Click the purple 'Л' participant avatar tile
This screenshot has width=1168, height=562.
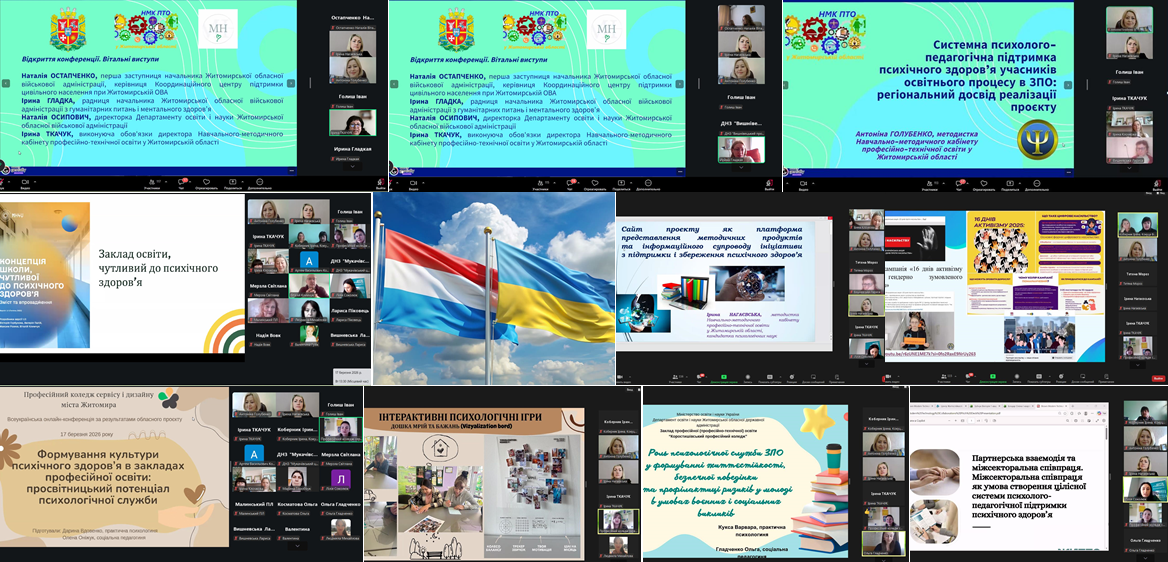tap(342, 480)
